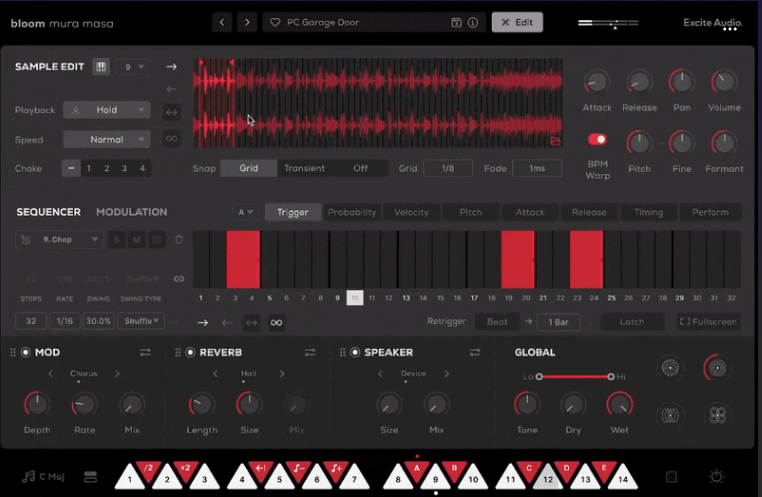Screen dimensions: 762x497
Task: Adjust the Attack knob
Action: (x=597, y=82)
